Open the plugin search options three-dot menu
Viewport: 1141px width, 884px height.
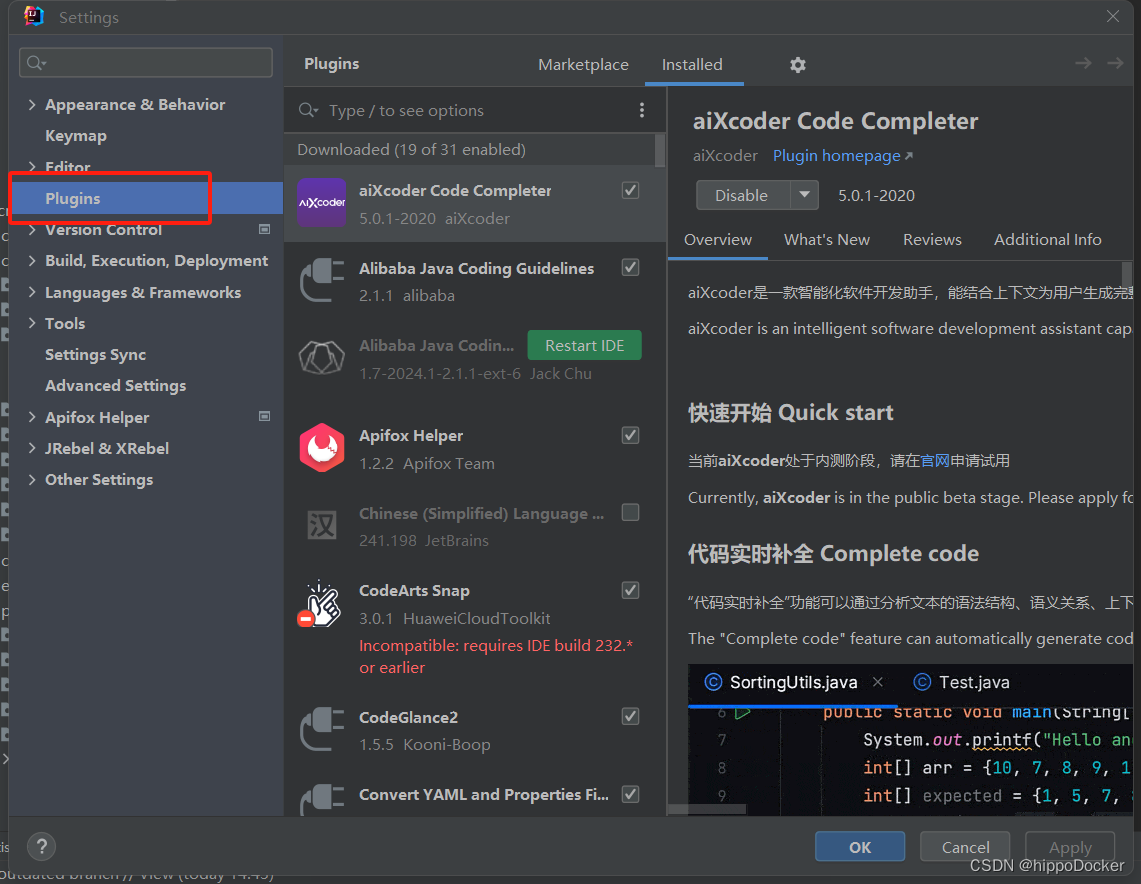click(641, 110)
